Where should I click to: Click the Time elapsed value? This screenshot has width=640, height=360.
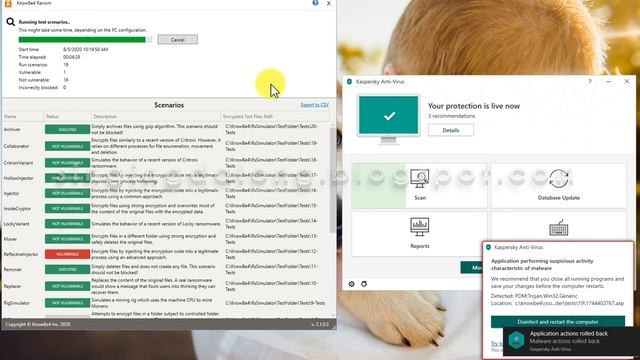(71, 57)
